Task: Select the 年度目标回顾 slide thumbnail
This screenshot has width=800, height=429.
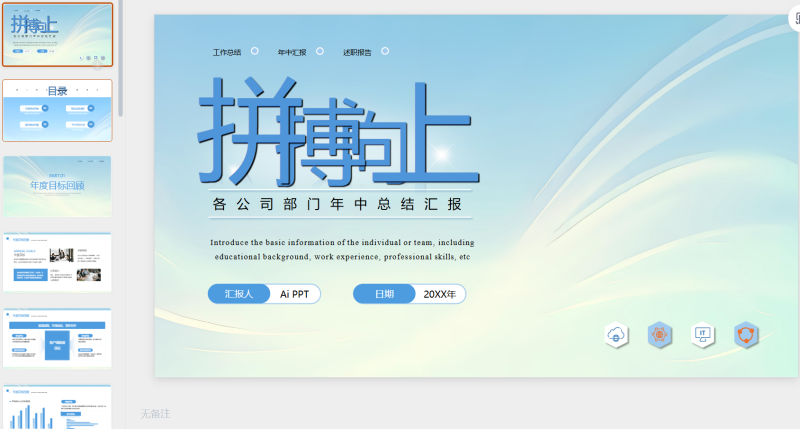Action: coord(57,187)
